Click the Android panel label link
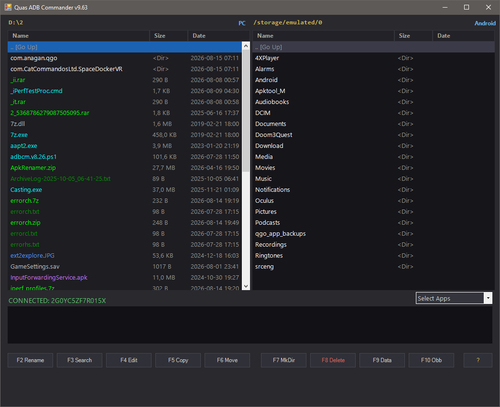 (485, 23)
